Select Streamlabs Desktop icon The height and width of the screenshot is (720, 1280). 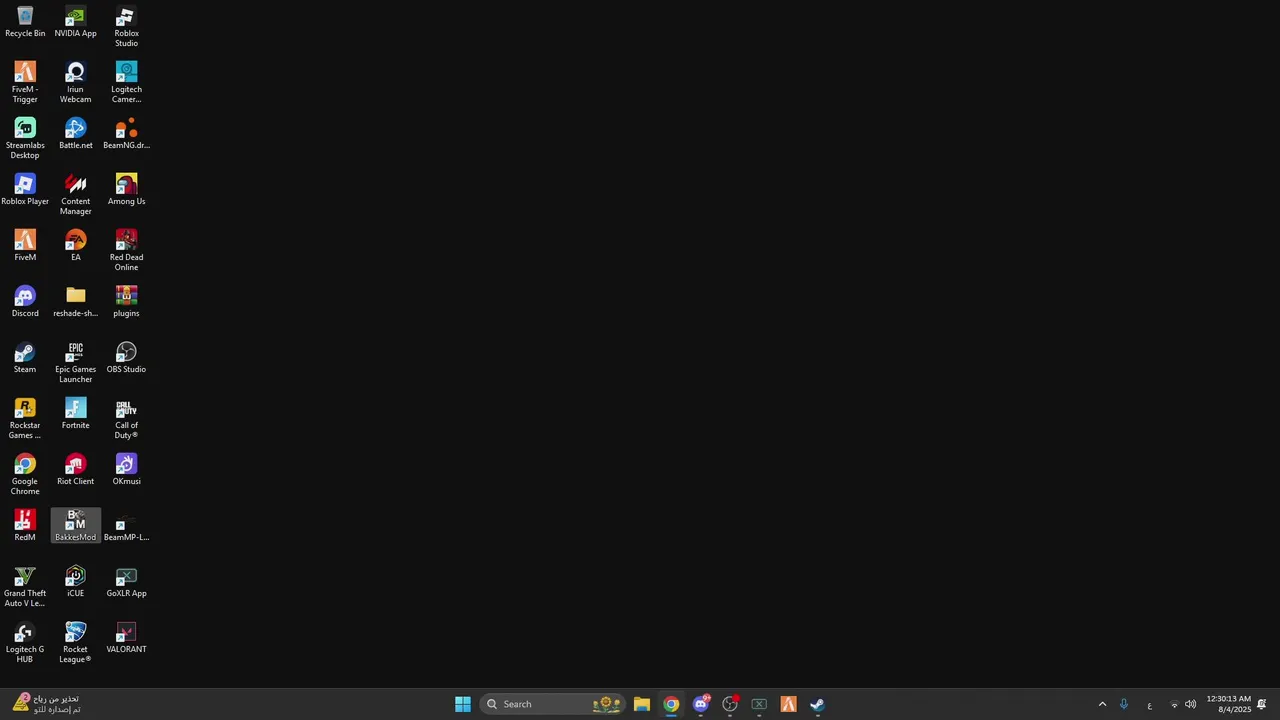coord(25,139)
